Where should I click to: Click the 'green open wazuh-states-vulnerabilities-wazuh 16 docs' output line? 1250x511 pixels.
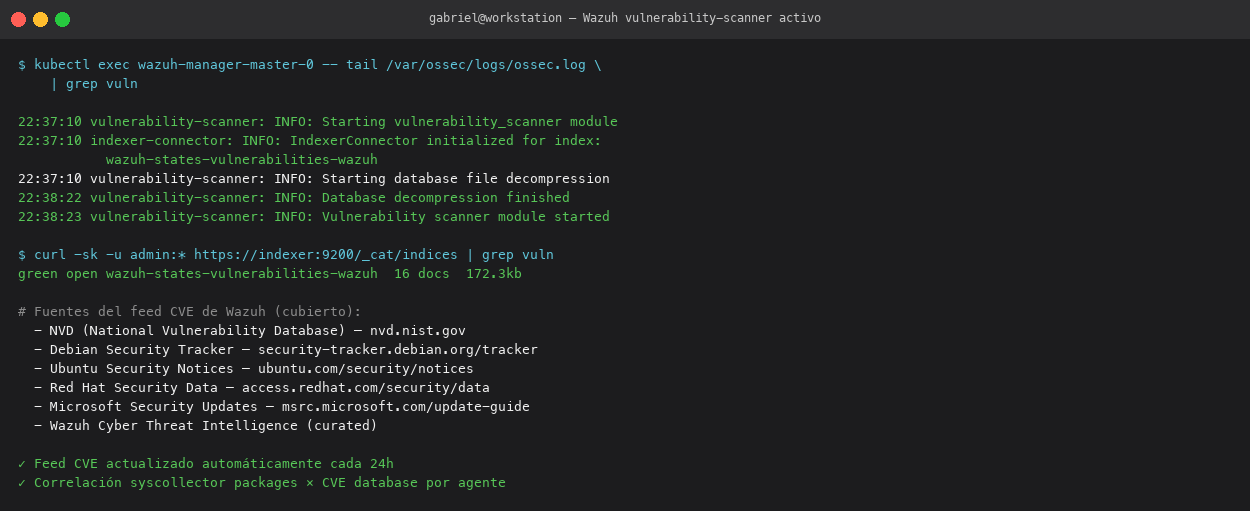270,273
